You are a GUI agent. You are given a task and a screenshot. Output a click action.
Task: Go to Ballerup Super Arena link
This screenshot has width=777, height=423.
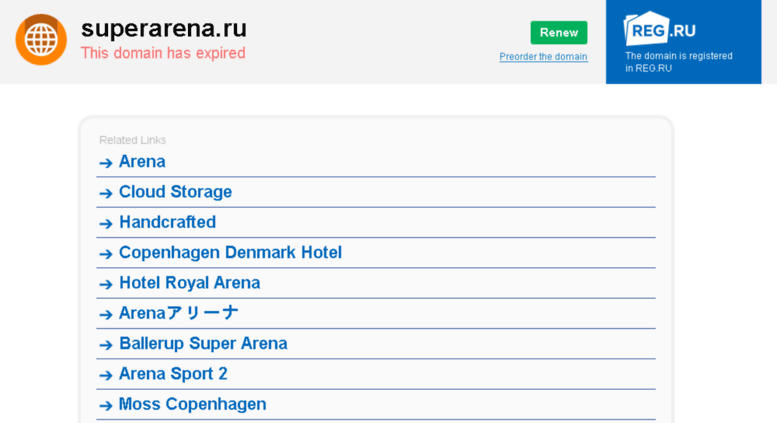(x=203, y=343)
